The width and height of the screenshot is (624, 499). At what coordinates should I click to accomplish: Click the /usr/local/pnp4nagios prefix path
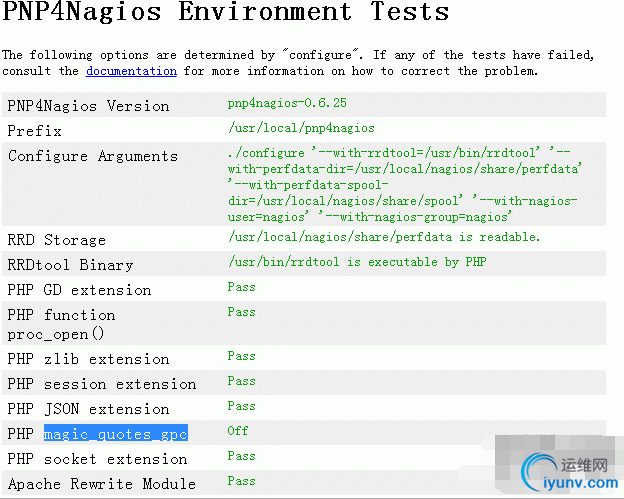click(x=301, y=128)
